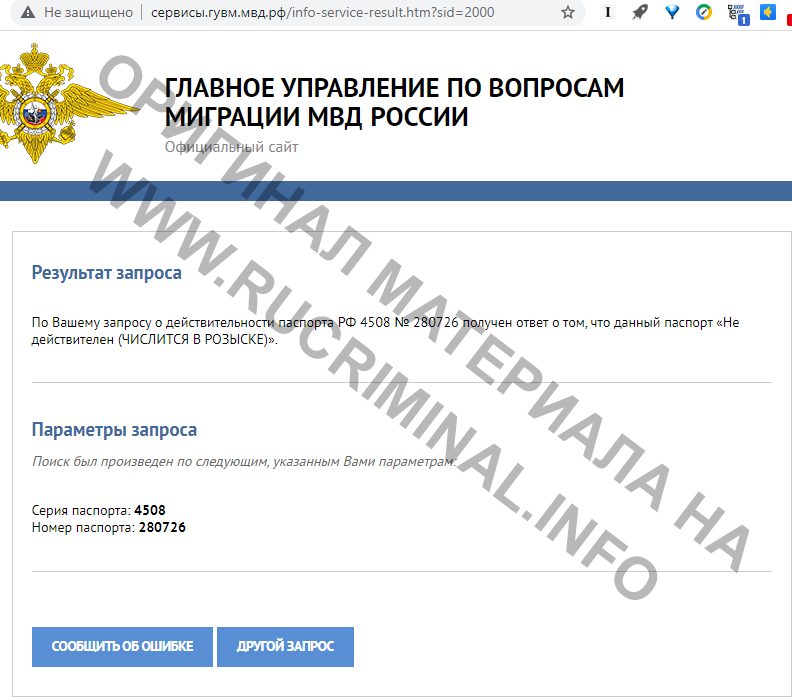Screen dimensions: 792x700
Task: Click the 'Главное управление по вопросам миграции' title
Action: coord(394,102)
